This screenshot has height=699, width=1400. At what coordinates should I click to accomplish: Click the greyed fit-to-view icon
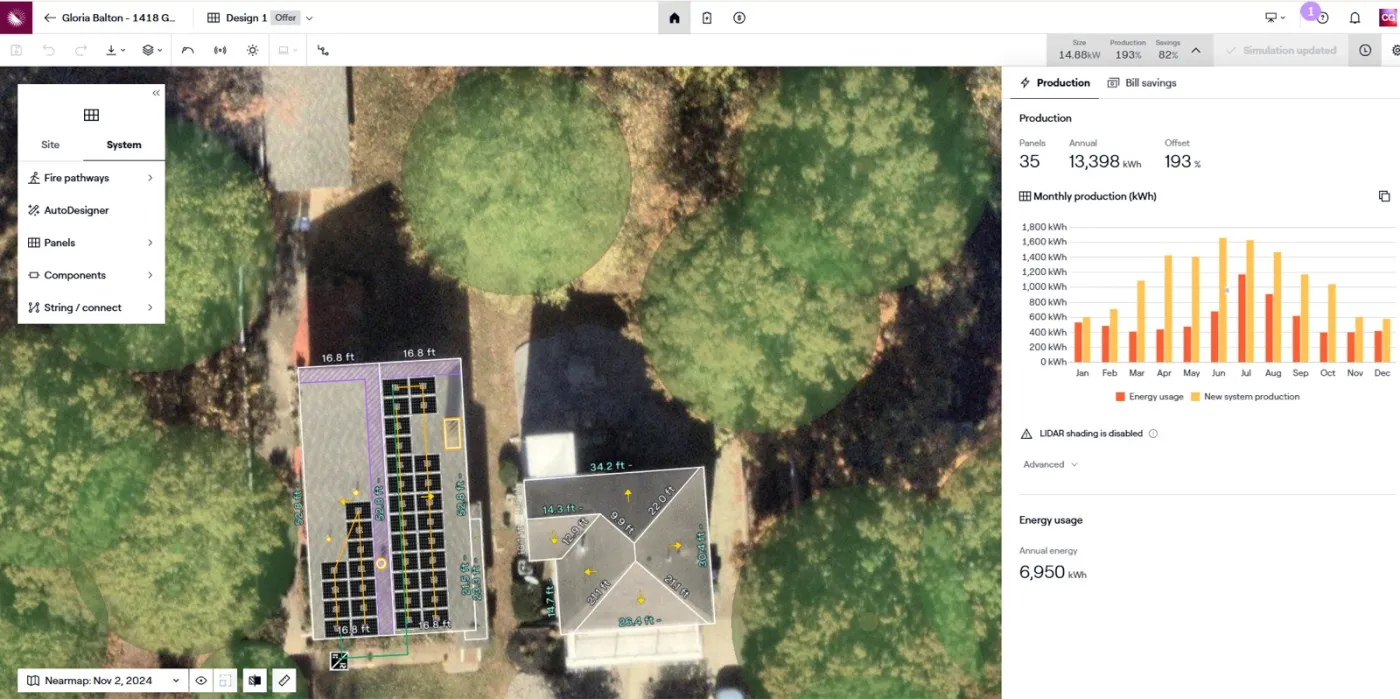pyautogui.click(x=226, y=681)
